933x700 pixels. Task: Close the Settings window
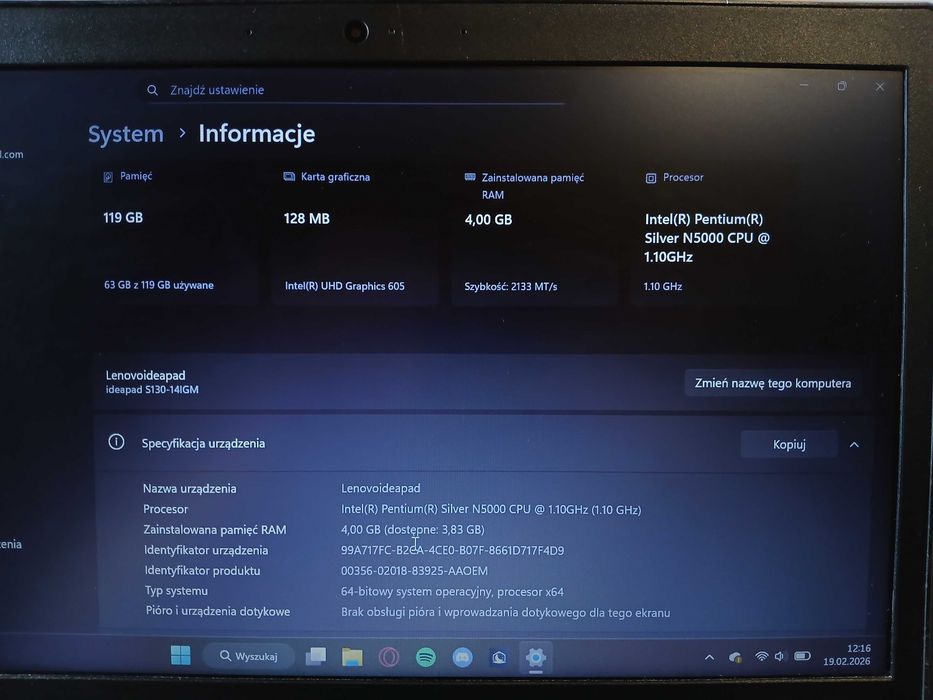tap(879, 87)
